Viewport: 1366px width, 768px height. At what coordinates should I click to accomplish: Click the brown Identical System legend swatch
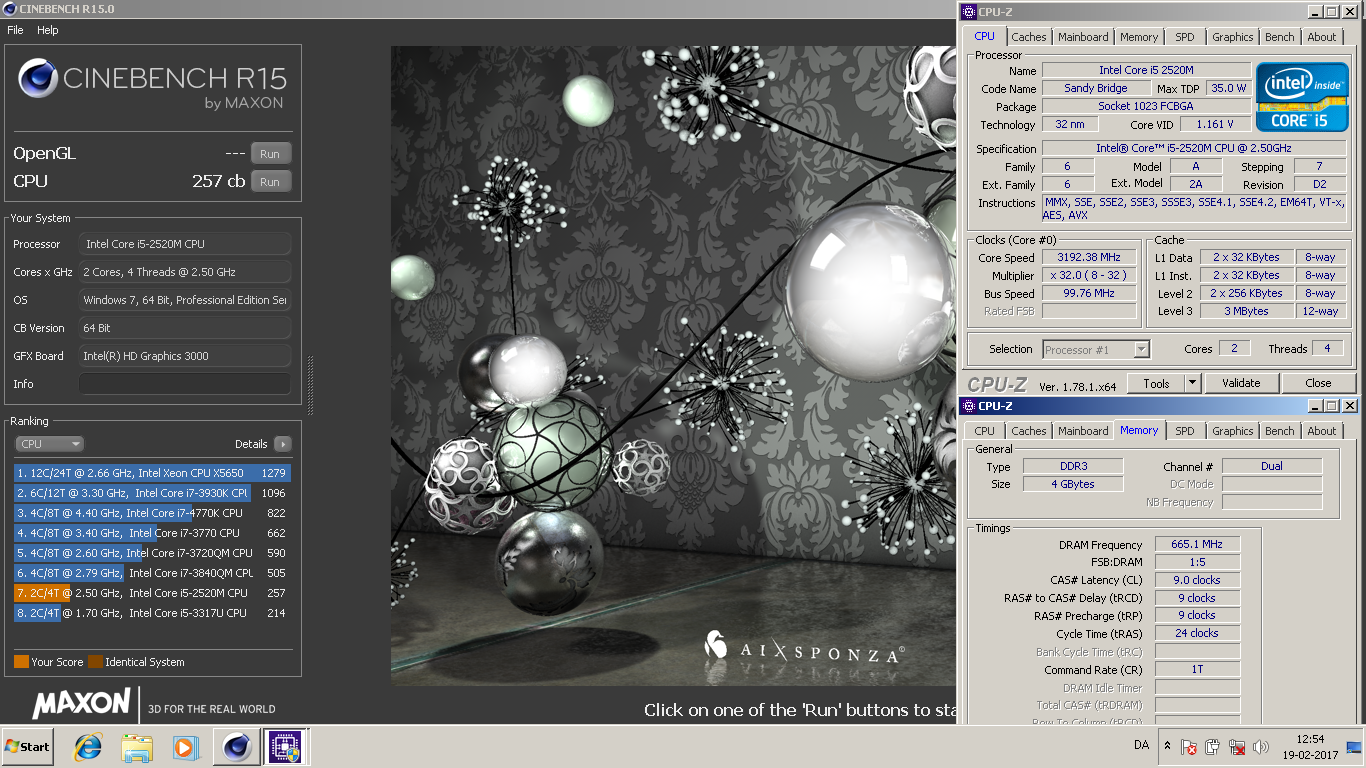click(95, 662)
